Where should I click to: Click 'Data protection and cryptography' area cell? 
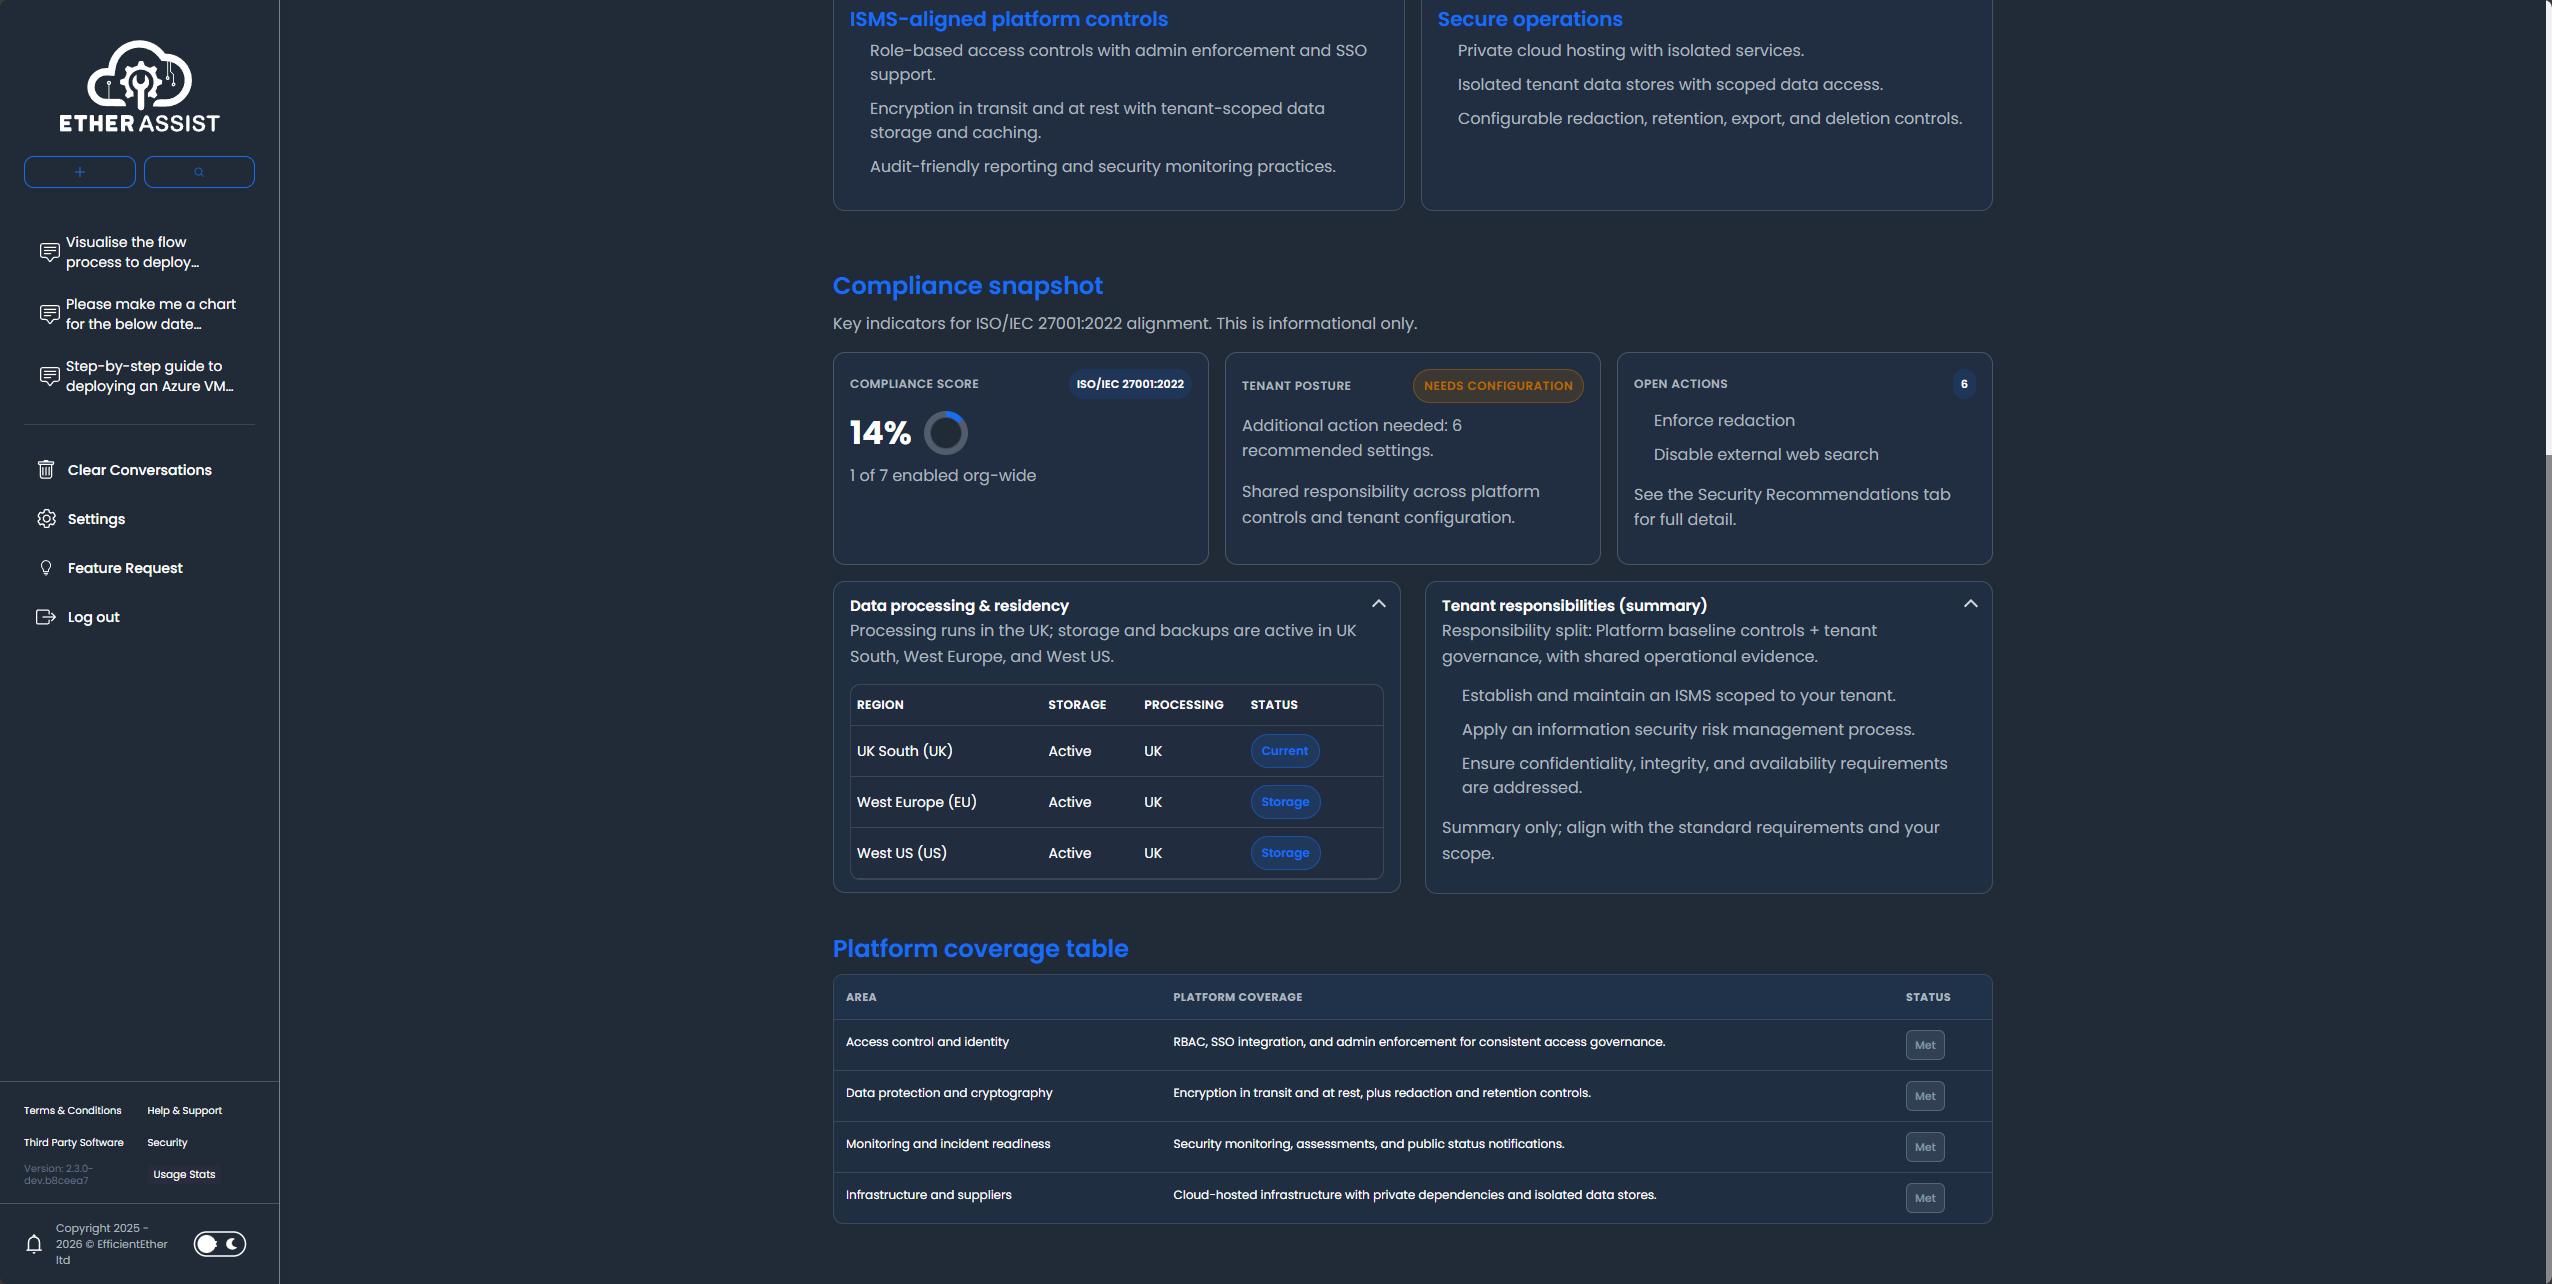coord(949,1093)
